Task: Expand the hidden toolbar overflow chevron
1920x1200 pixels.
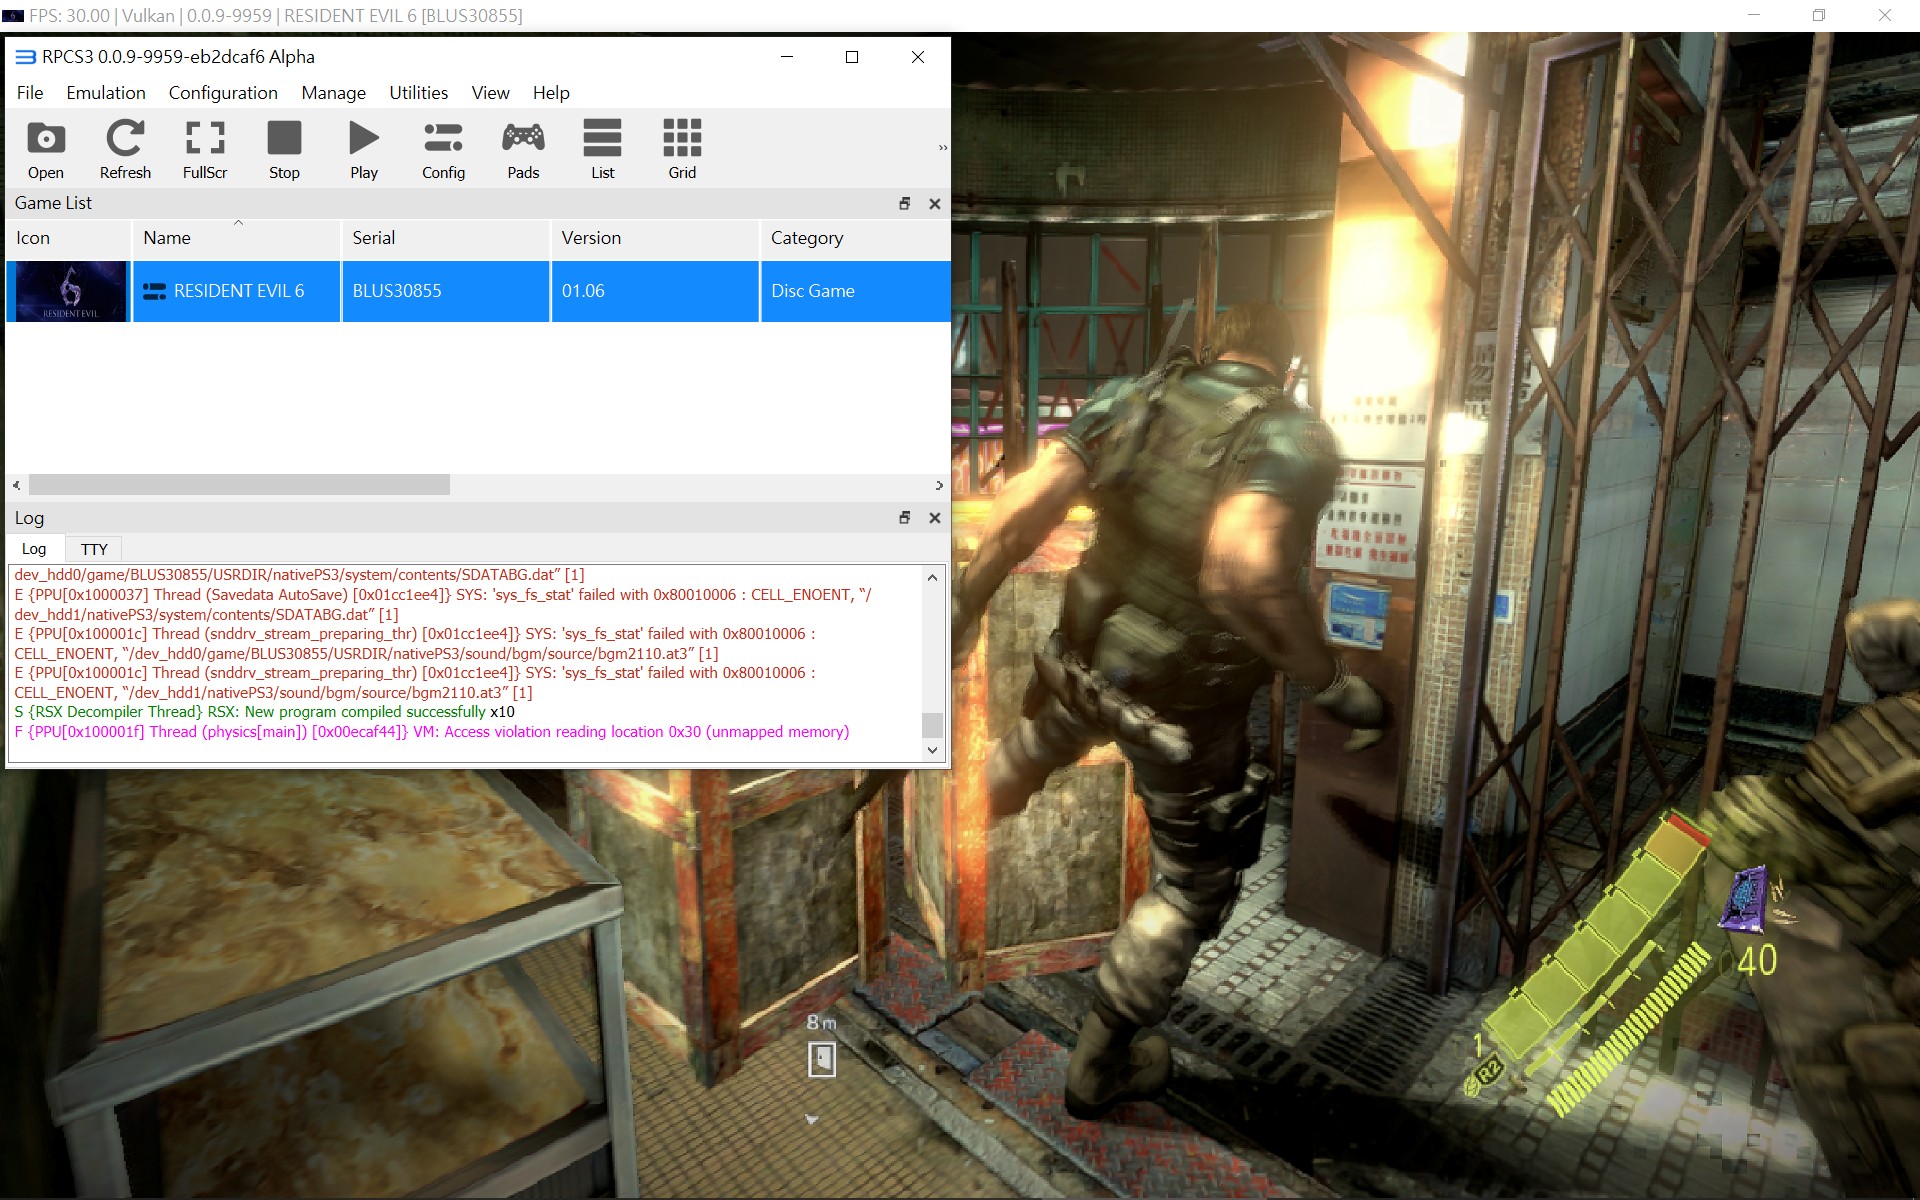Action: click(942, 148)
